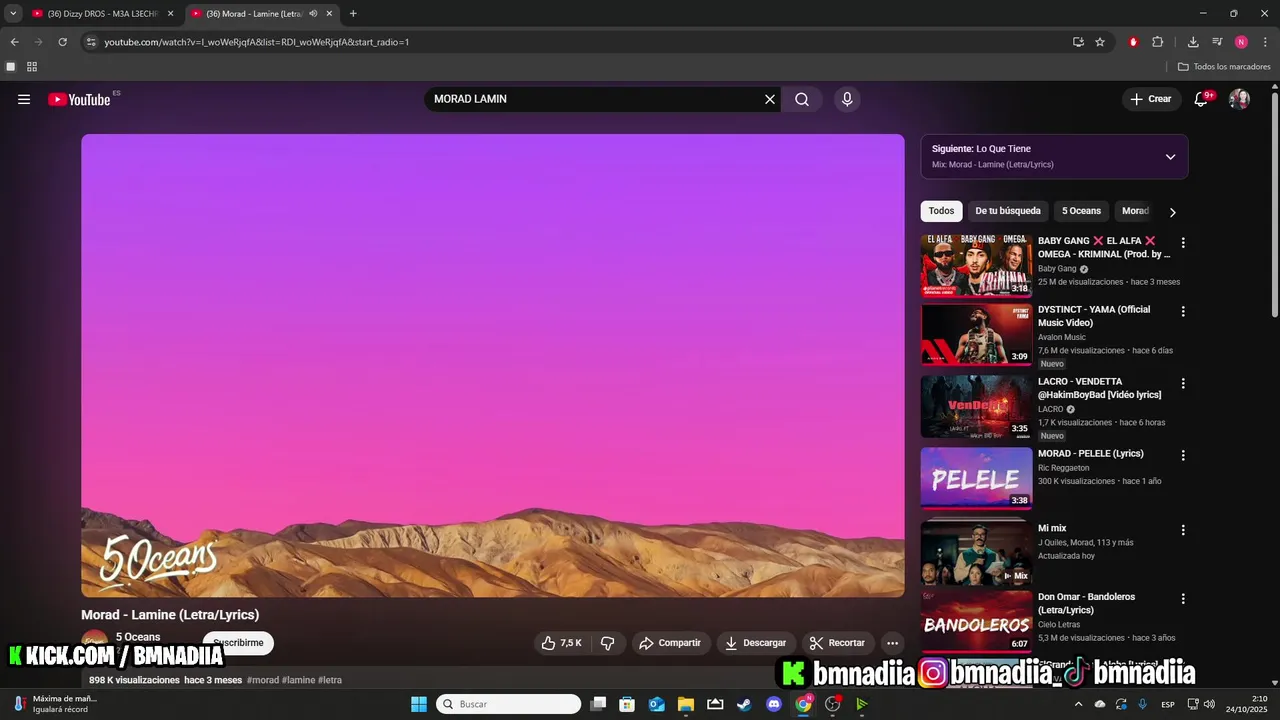Open more actions ellipsis below video
Image resolution: width=1280 pixels, height=720 pixels.
893,643
